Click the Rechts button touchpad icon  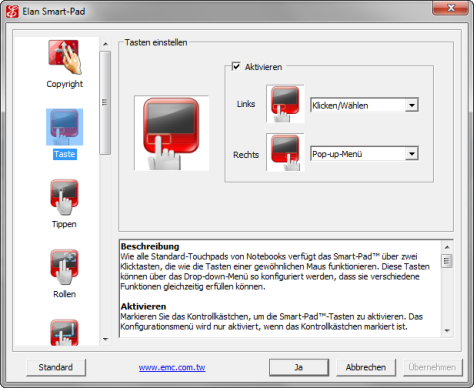tap(285, 152)
